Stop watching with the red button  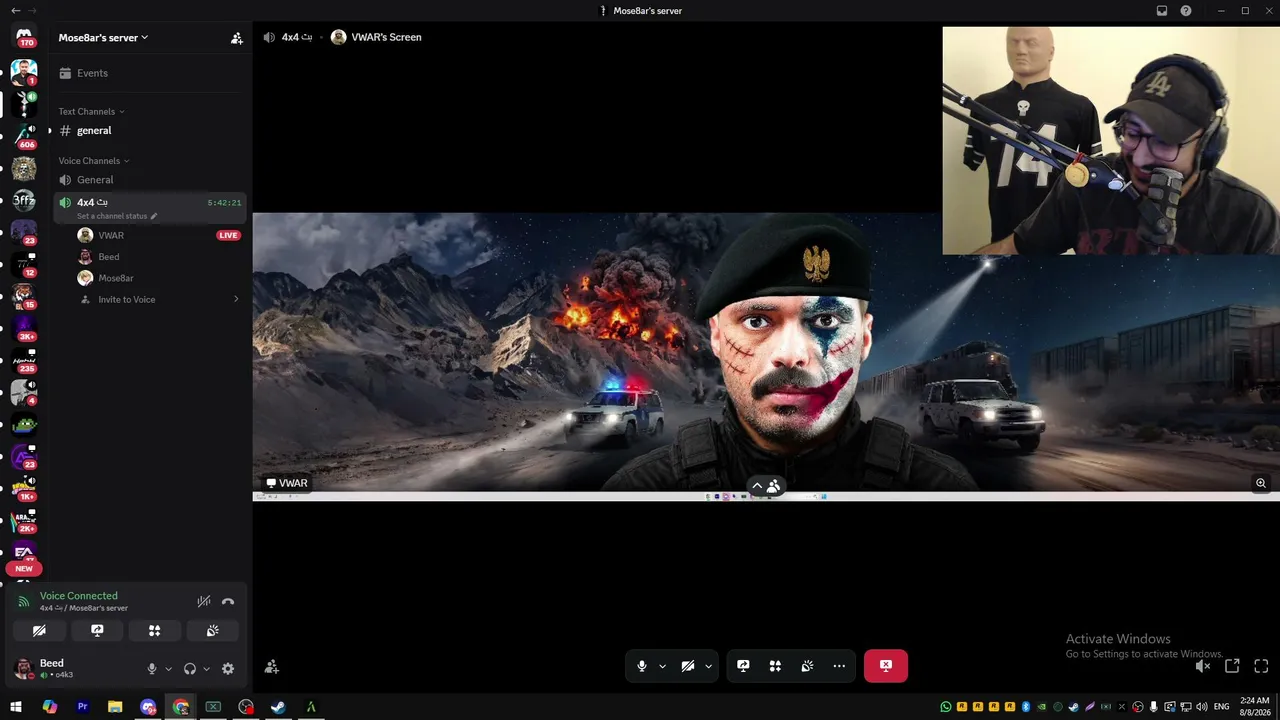click(886, 666)
